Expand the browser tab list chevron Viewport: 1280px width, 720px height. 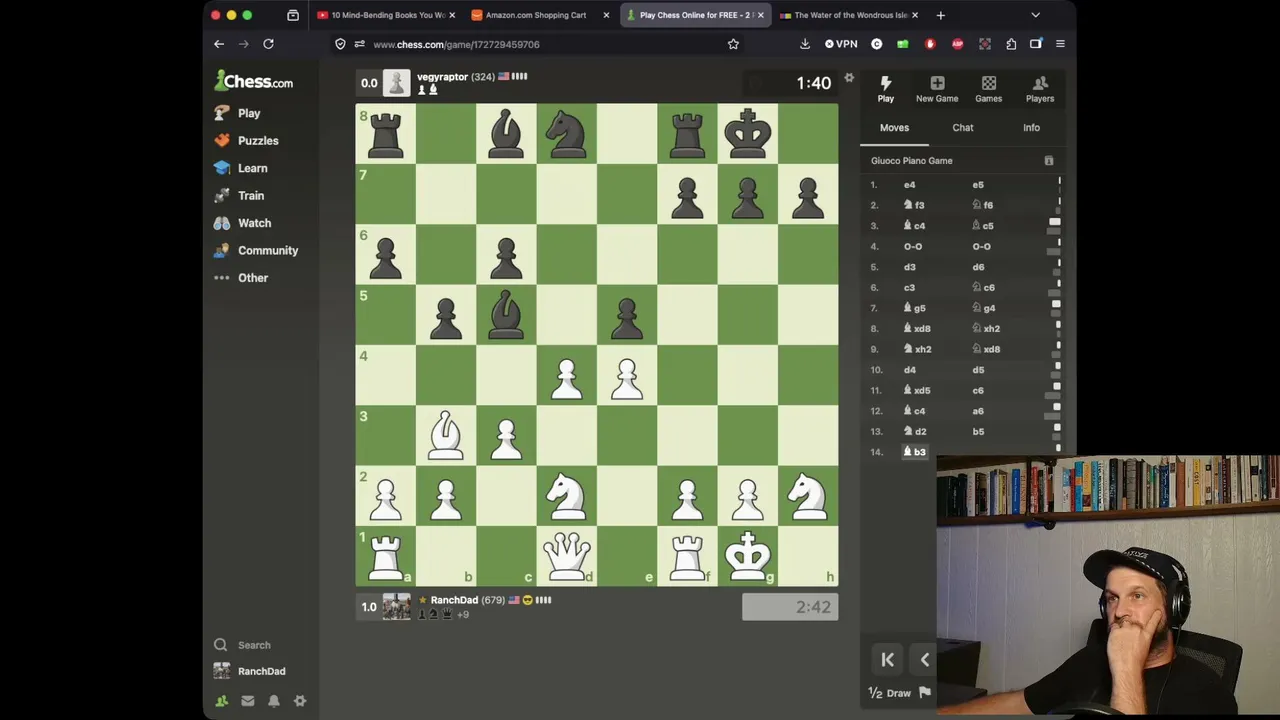(x=1036, y=15)
